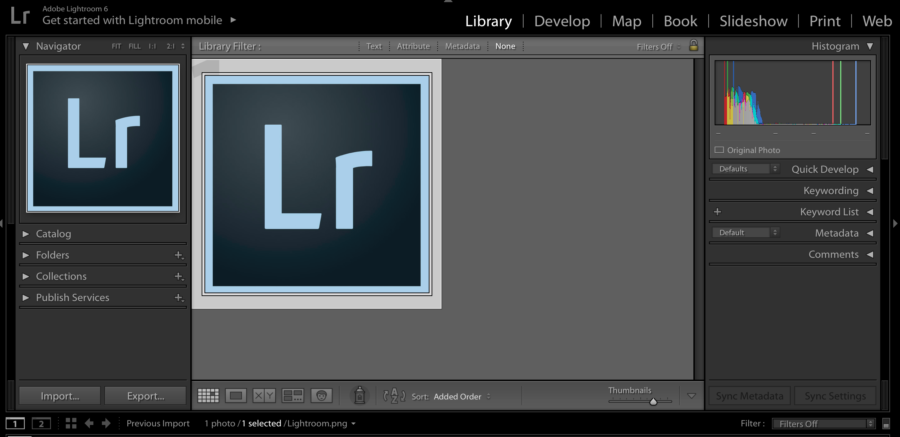Go forward with right arrow icon
The height and width of the screenshot is (437, 900).
pyautogui.click(x=106, y=423)
